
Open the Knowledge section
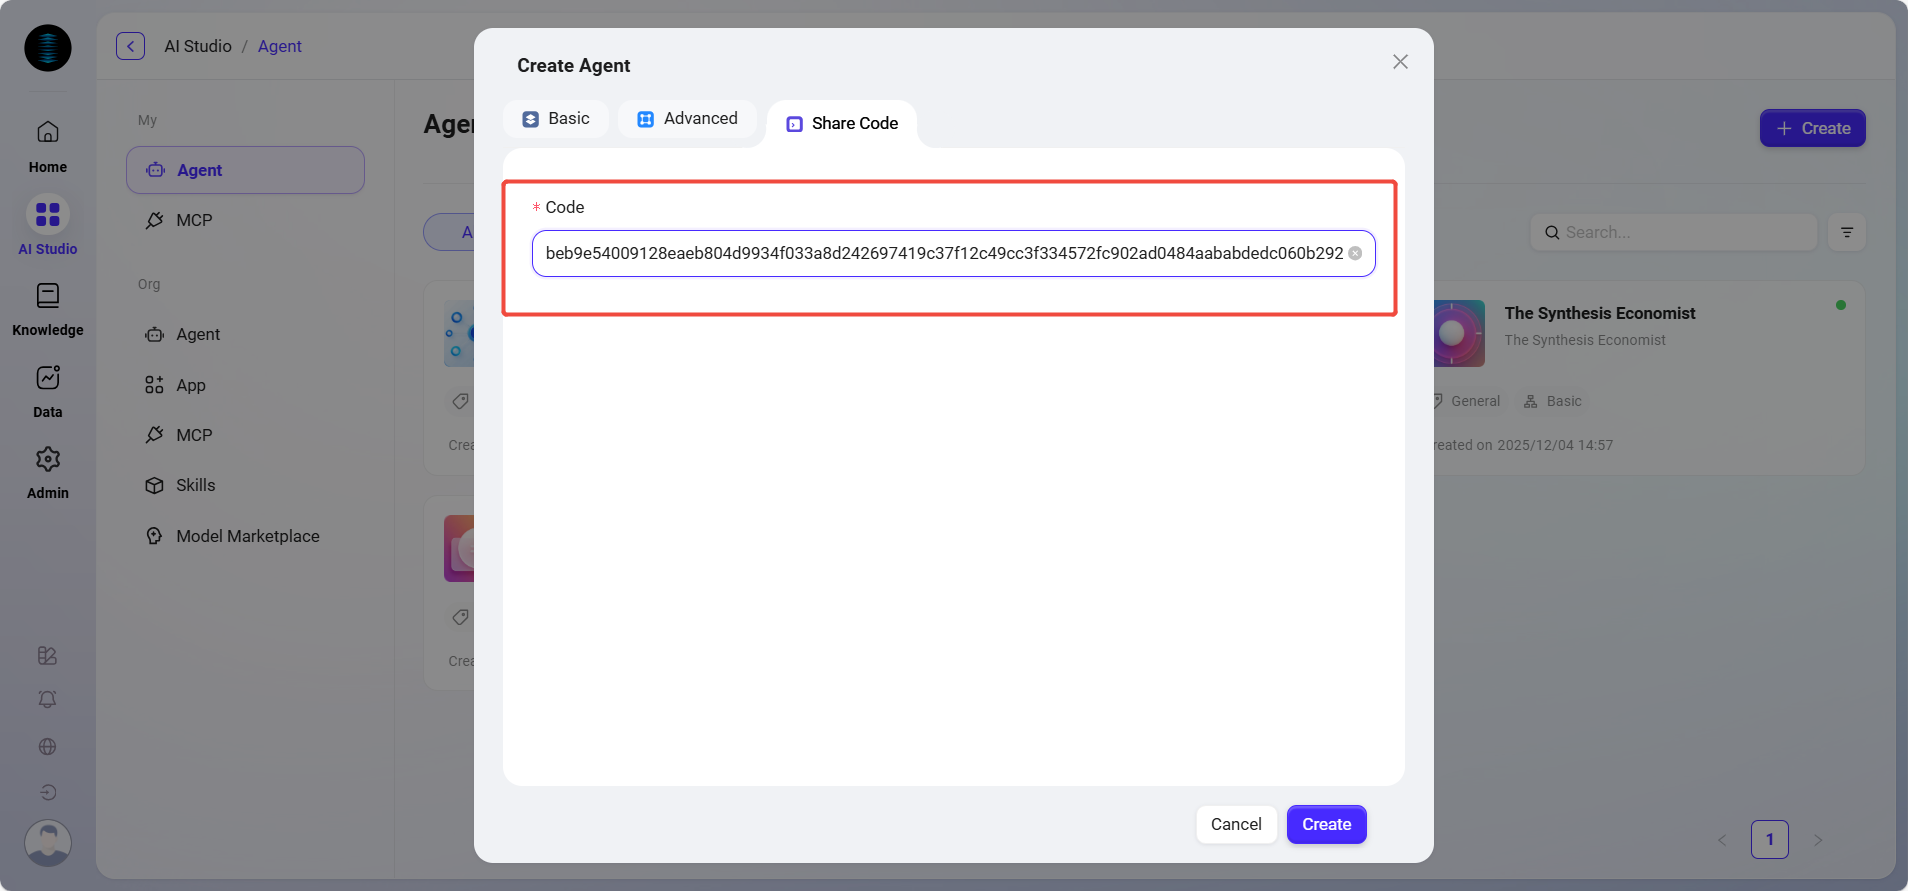point(48,309)
